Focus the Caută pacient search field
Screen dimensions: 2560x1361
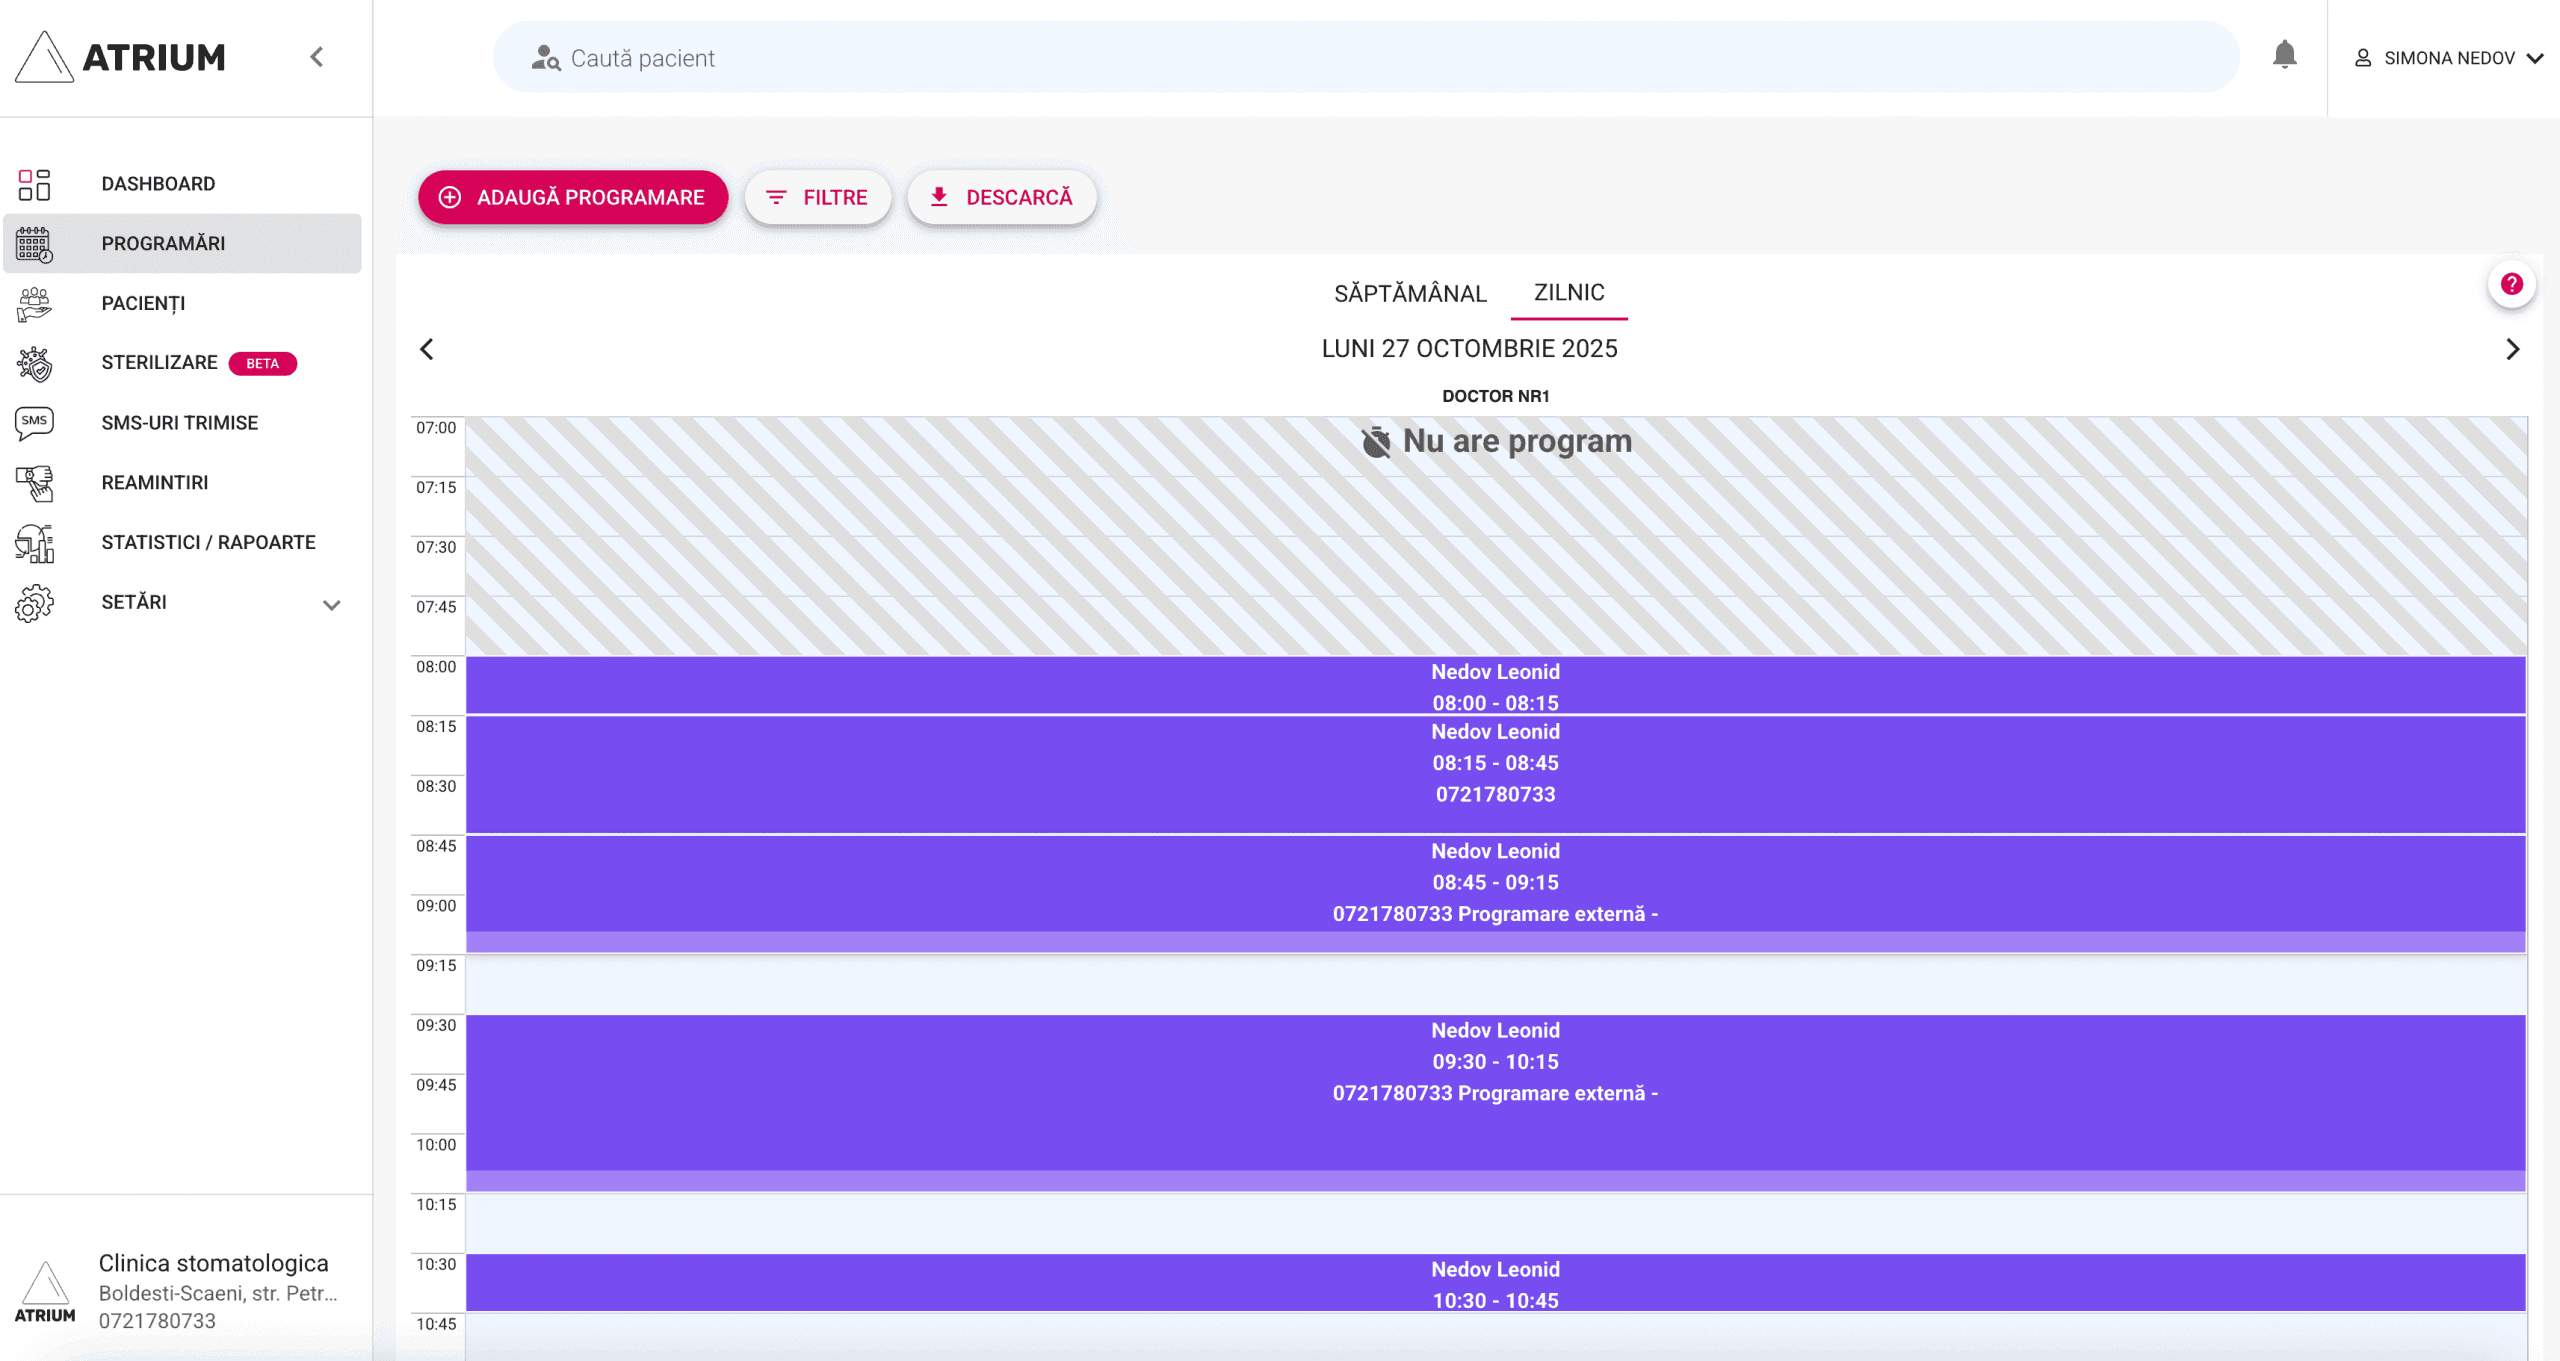(1366, 57)
